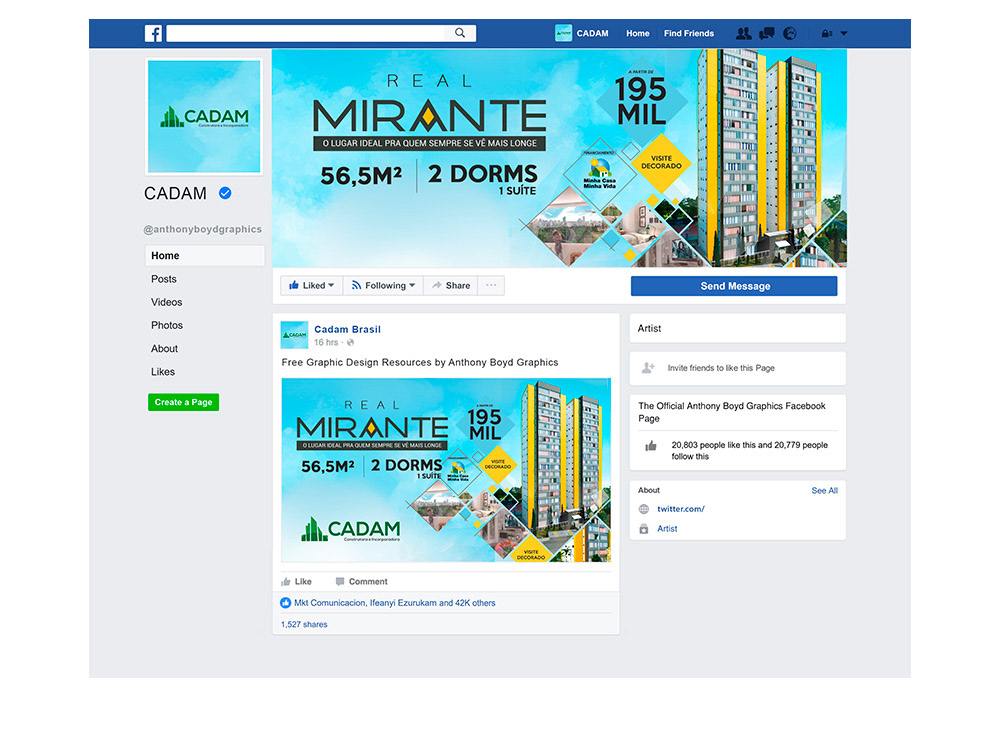The image size is (1000, 730).
Task: Open the more options ellipsis button
Action: tap(491, 286)
